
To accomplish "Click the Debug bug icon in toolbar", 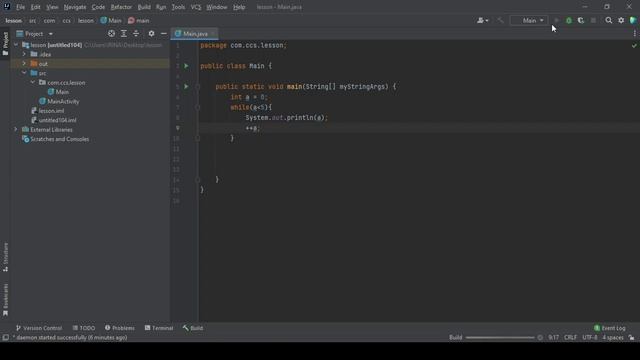I will tap(569, 20).
